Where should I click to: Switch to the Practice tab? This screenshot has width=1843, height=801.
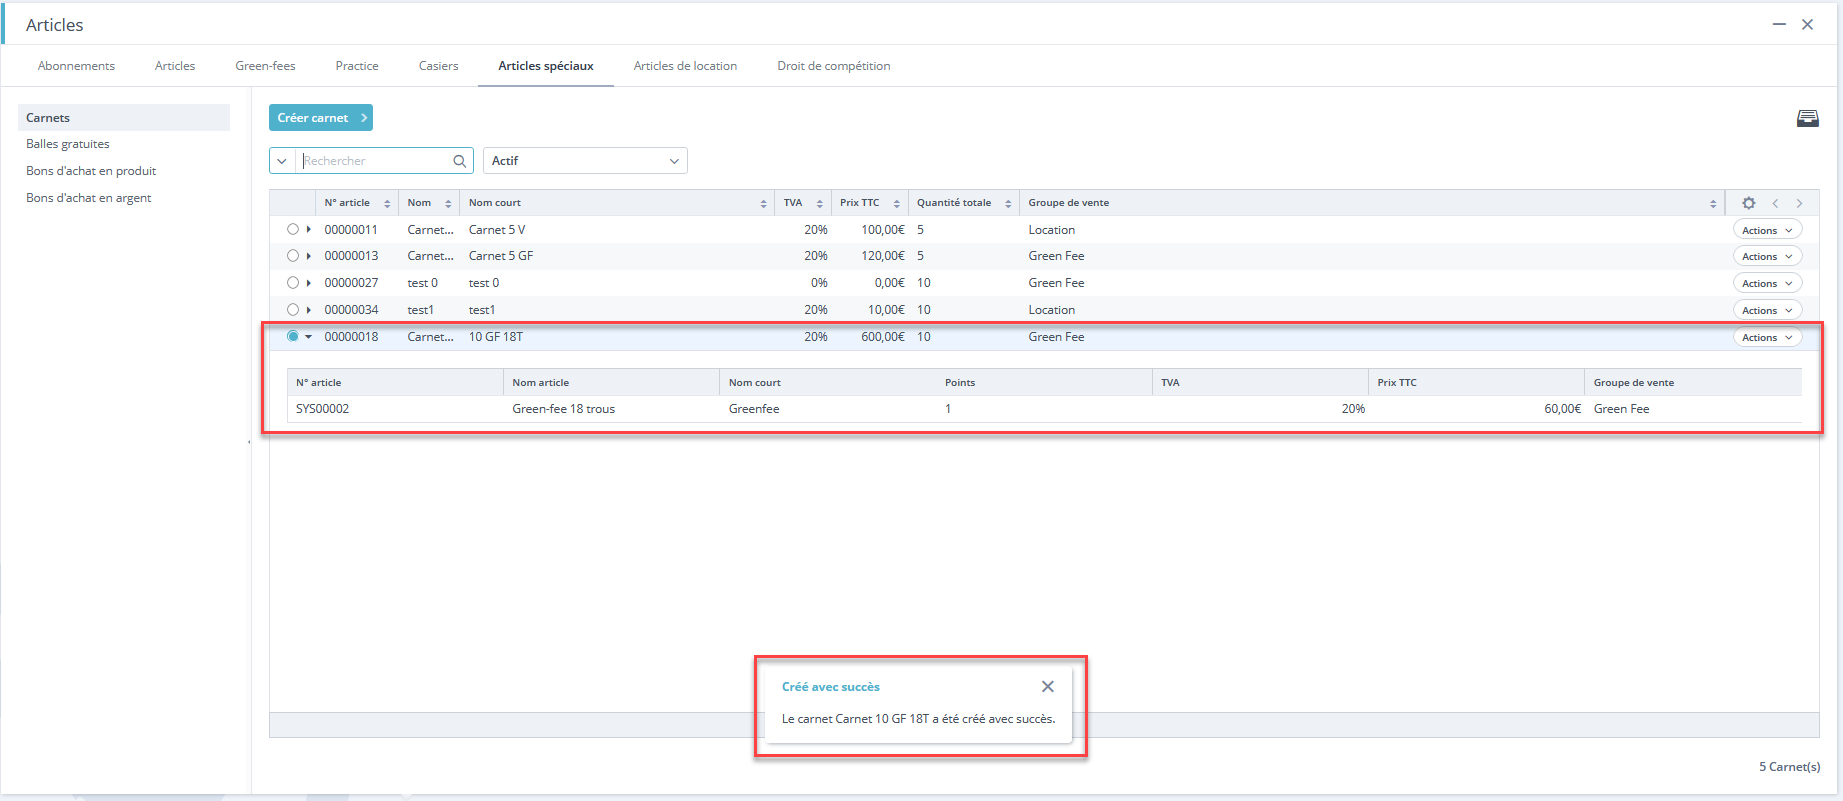(357, 66)
